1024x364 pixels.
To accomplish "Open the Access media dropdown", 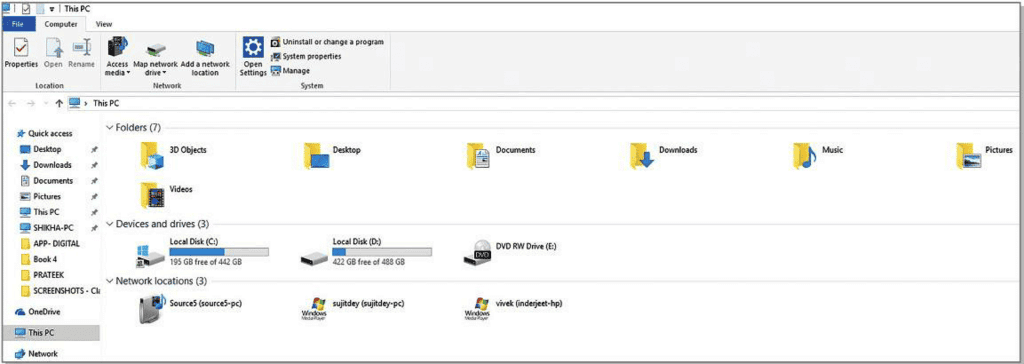I will pos(118,57).
